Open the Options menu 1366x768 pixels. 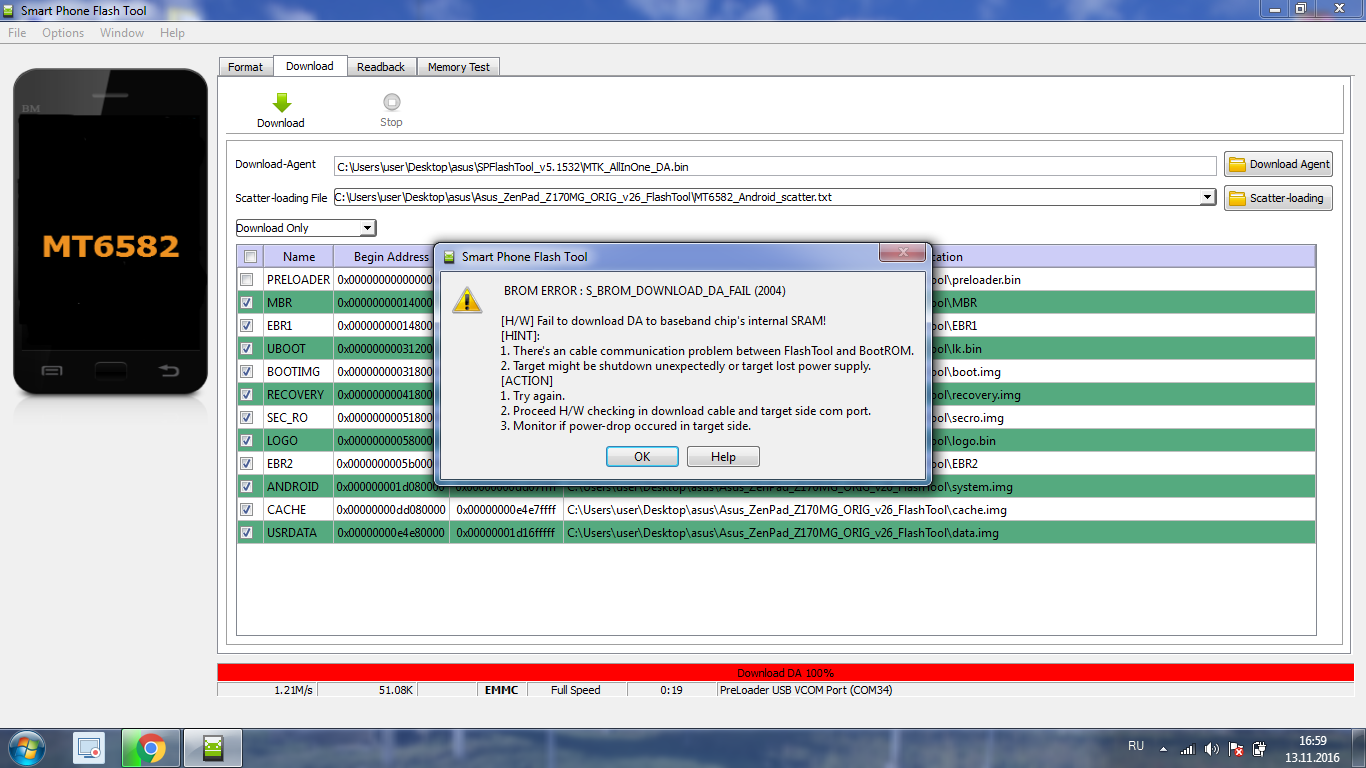[63, 33]
